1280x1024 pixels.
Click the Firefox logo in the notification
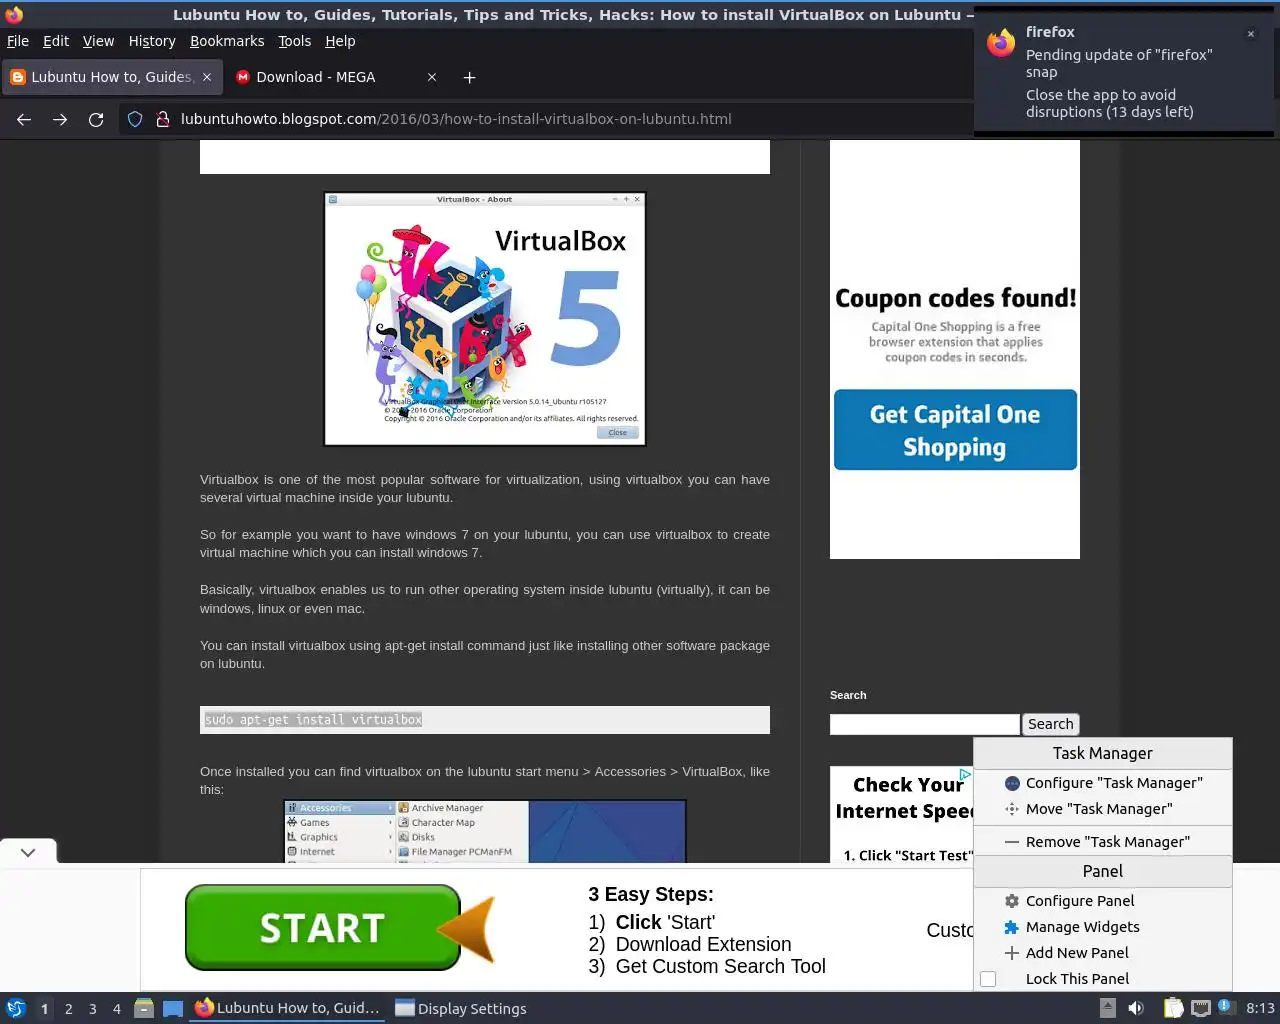tap(1001, 43)
